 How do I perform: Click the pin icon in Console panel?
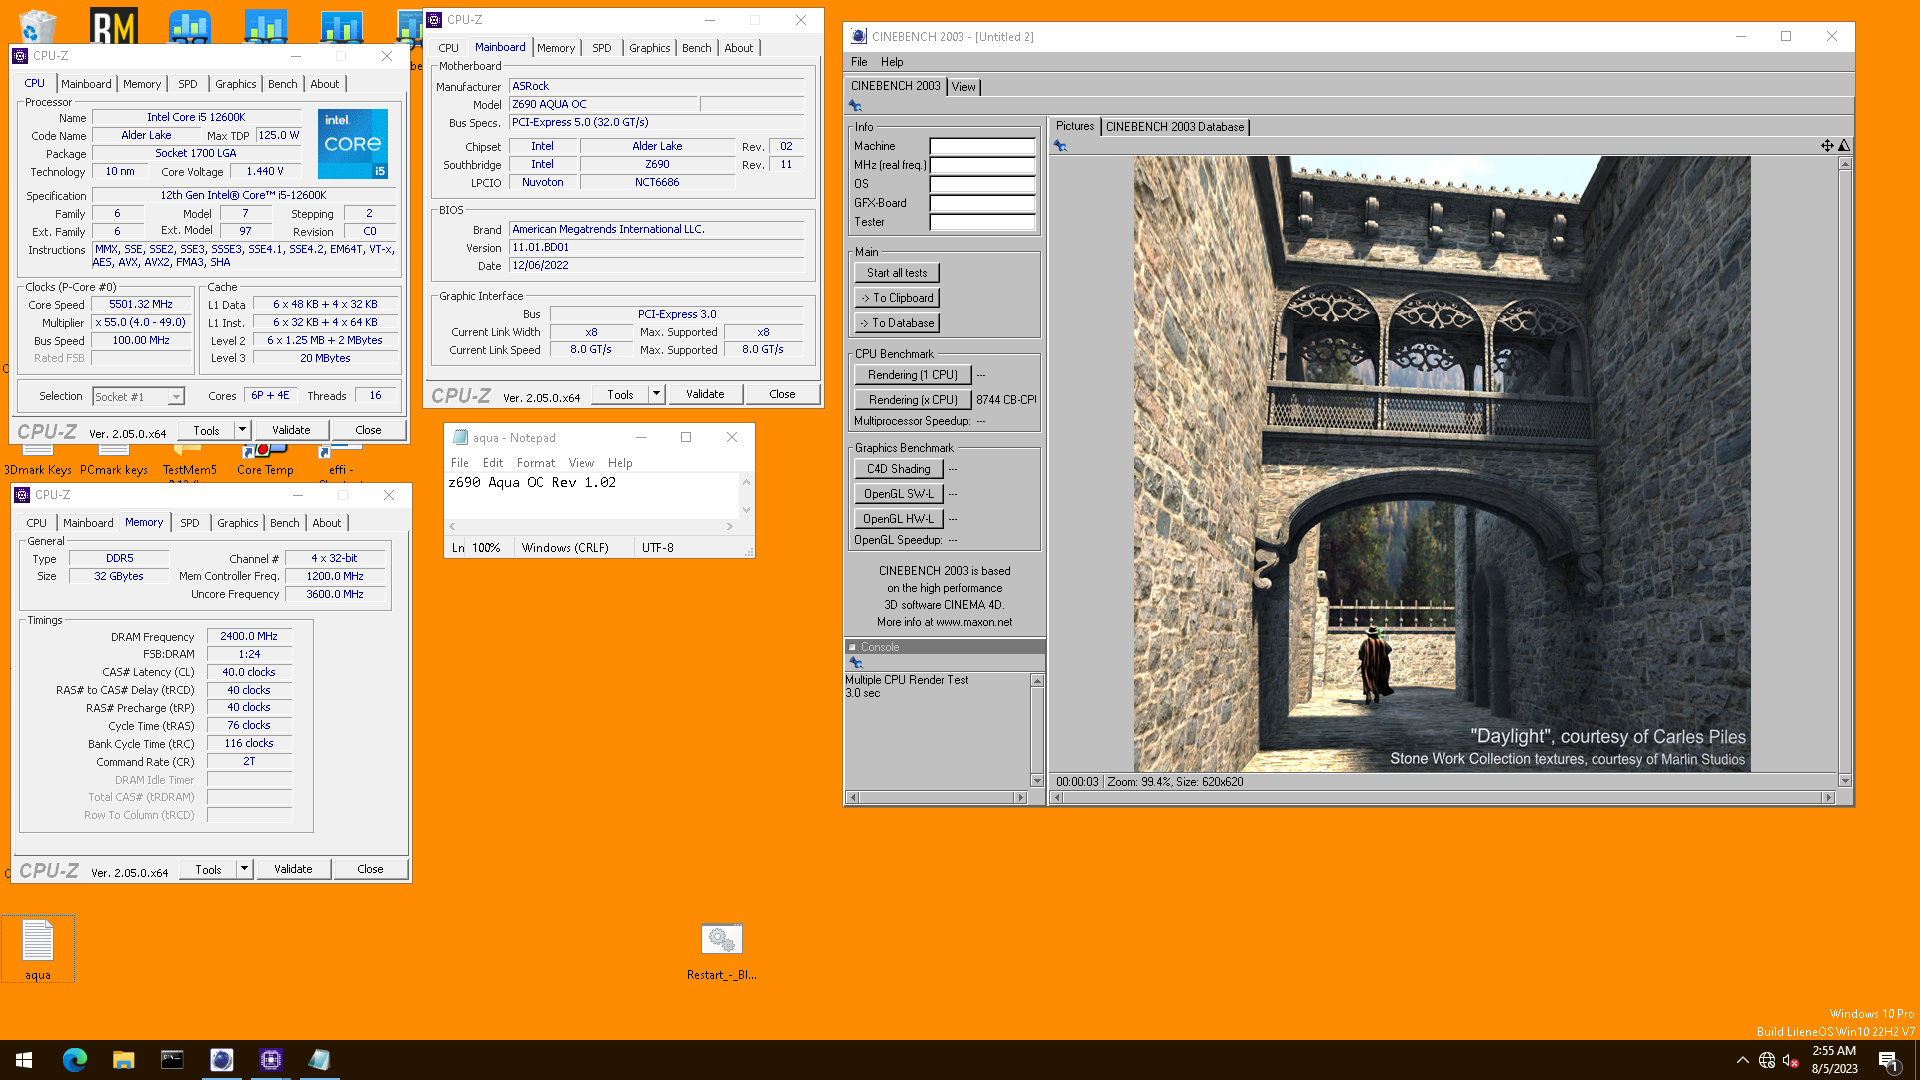855,662
